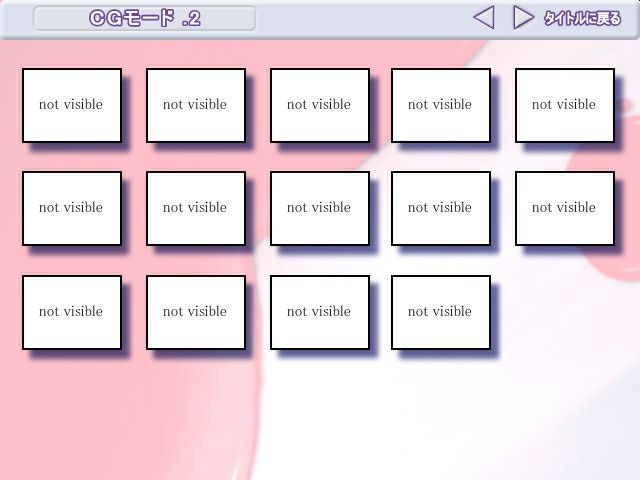The height and width of the screenshot is (480, 640).
Task: Click タイトルに戻る to return to title
Action: point(582,18)
